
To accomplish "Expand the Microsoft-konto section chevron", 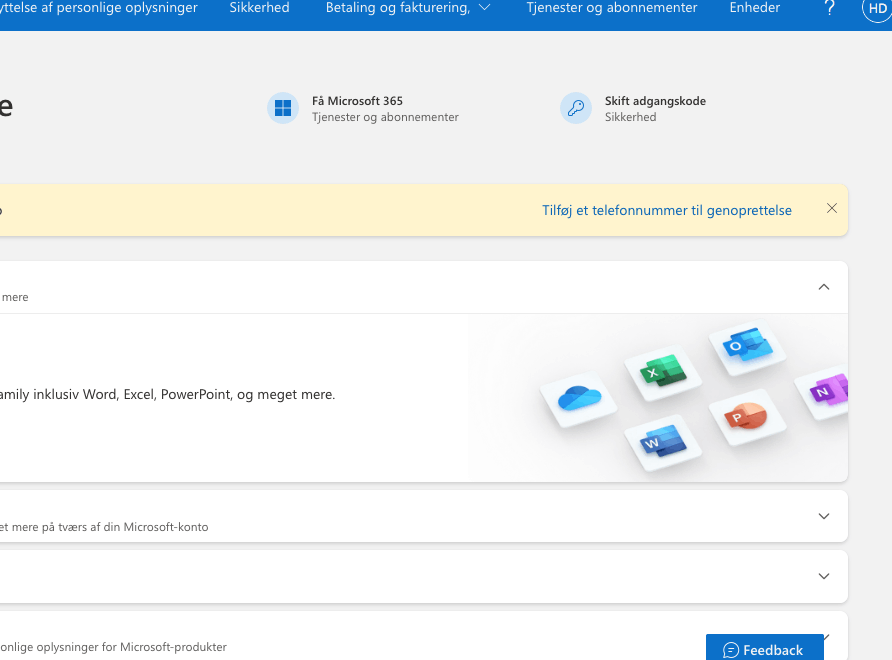I will coord(824,516).
